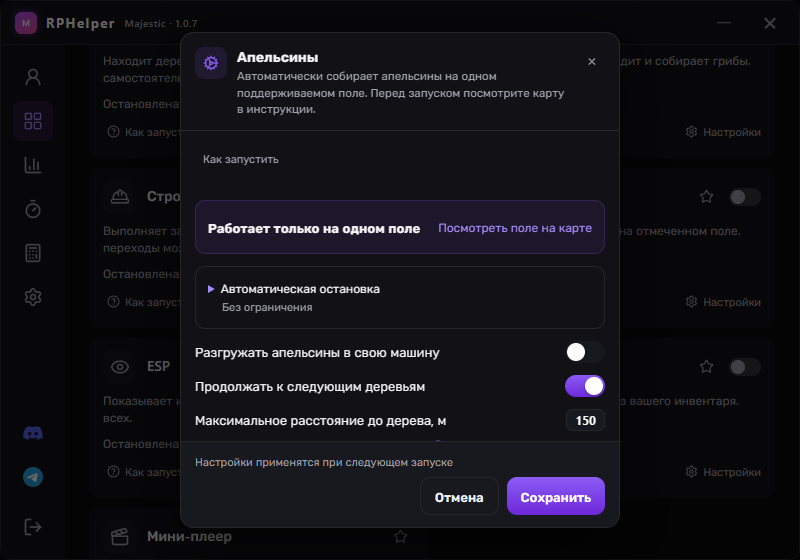Click the favorite star beside the инвентаря card switch

(x=707, y=366)
